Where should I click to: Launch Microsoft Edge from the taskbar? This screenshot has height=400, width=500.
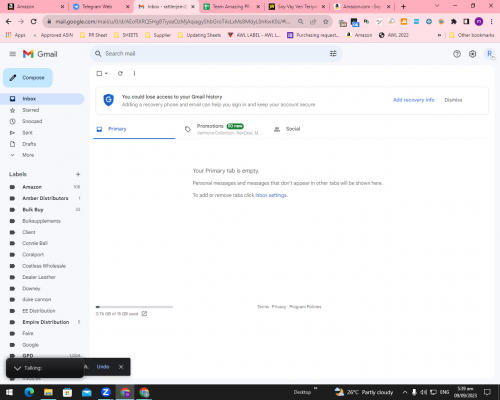29,392
